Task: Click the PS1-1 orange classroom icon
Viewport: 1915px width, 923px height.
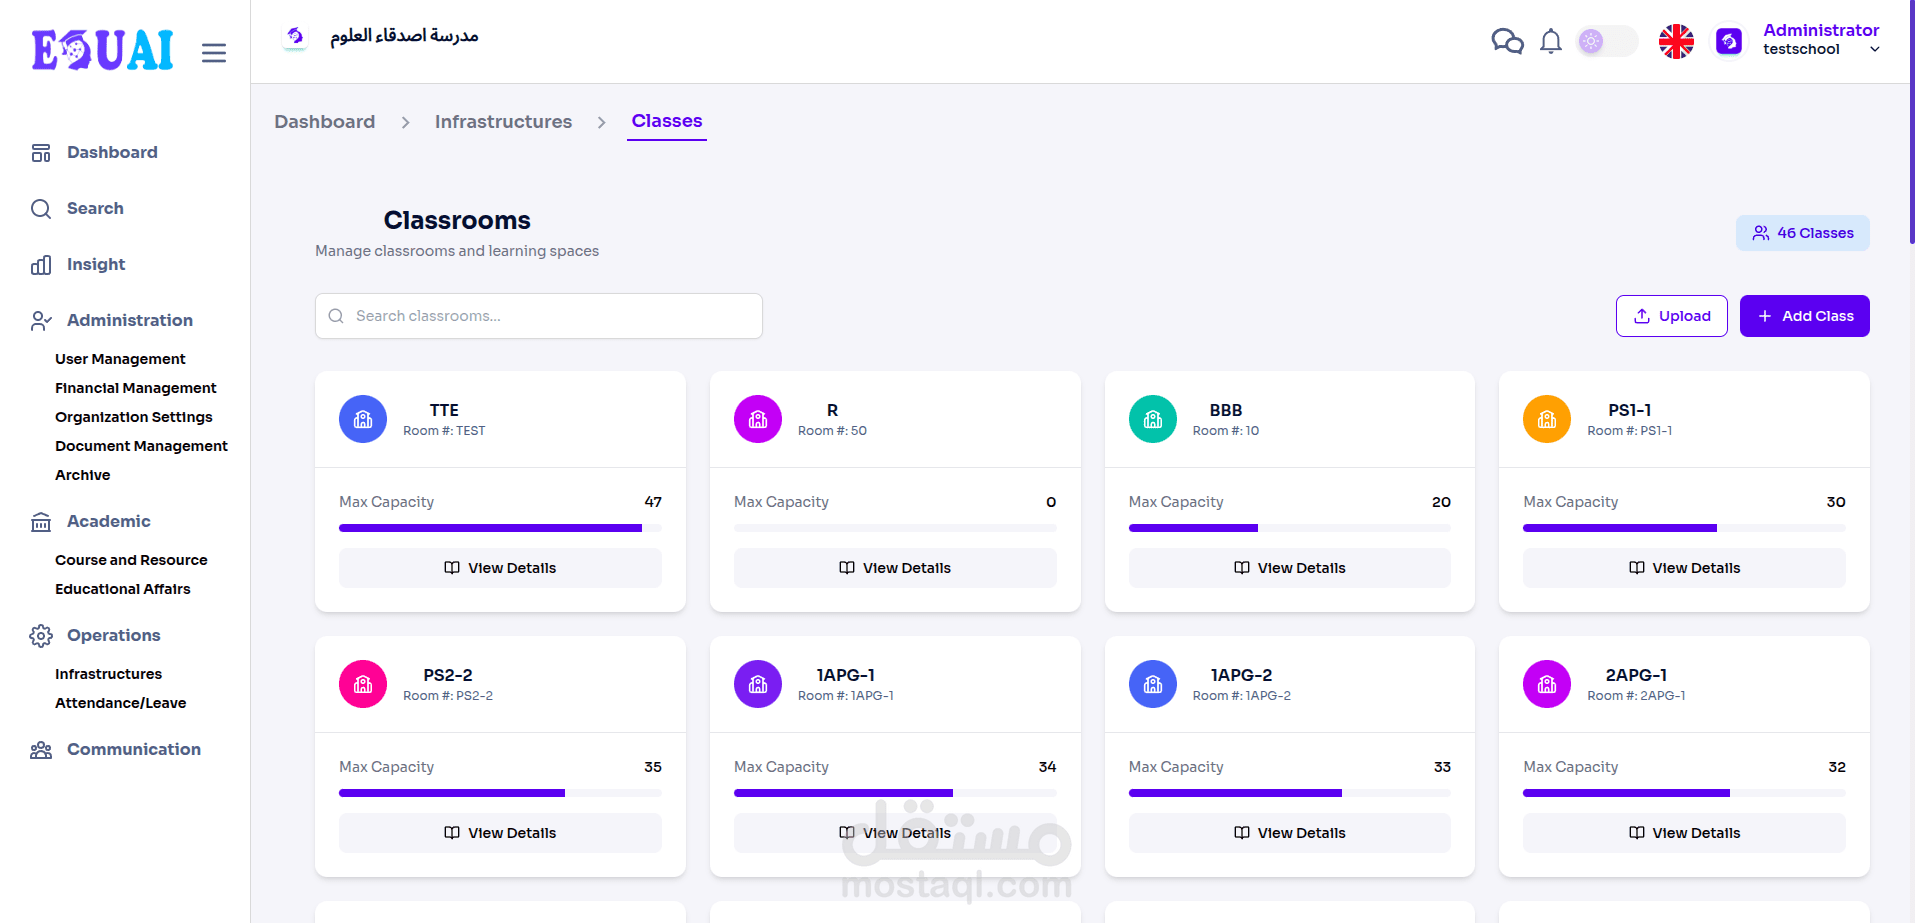Action: pyautogui.click(x=1547, y=419)
